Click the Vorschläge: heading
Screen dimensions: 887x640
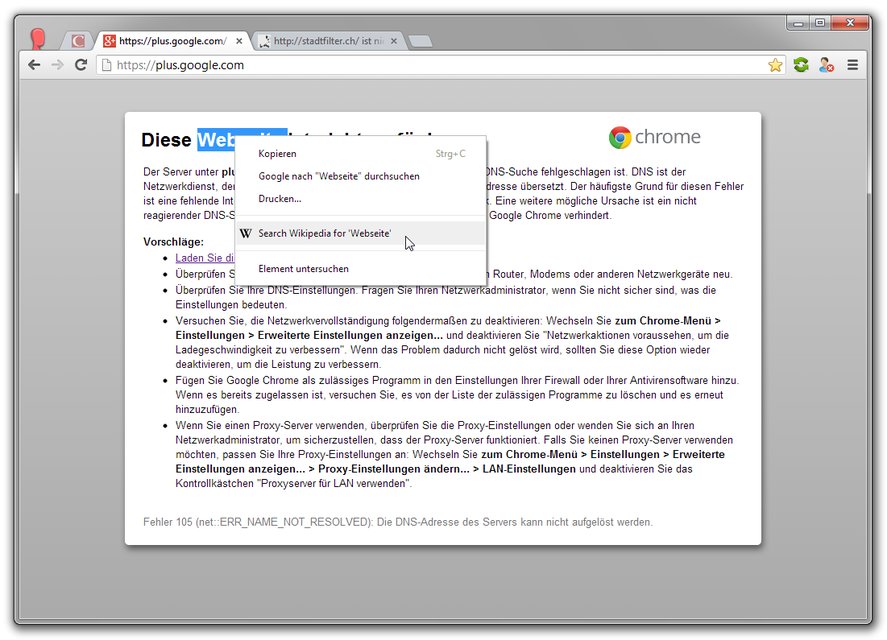click(173, 242)
